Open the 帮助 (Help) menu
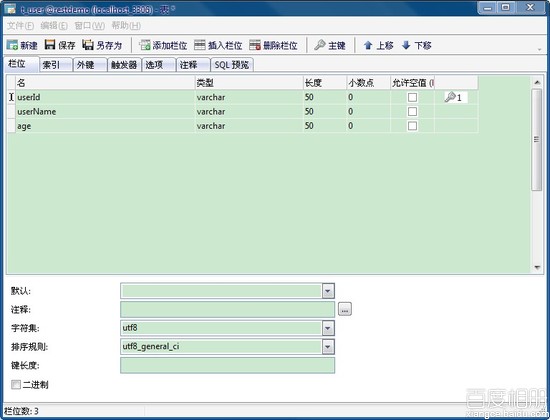 (x=126, y=26)
